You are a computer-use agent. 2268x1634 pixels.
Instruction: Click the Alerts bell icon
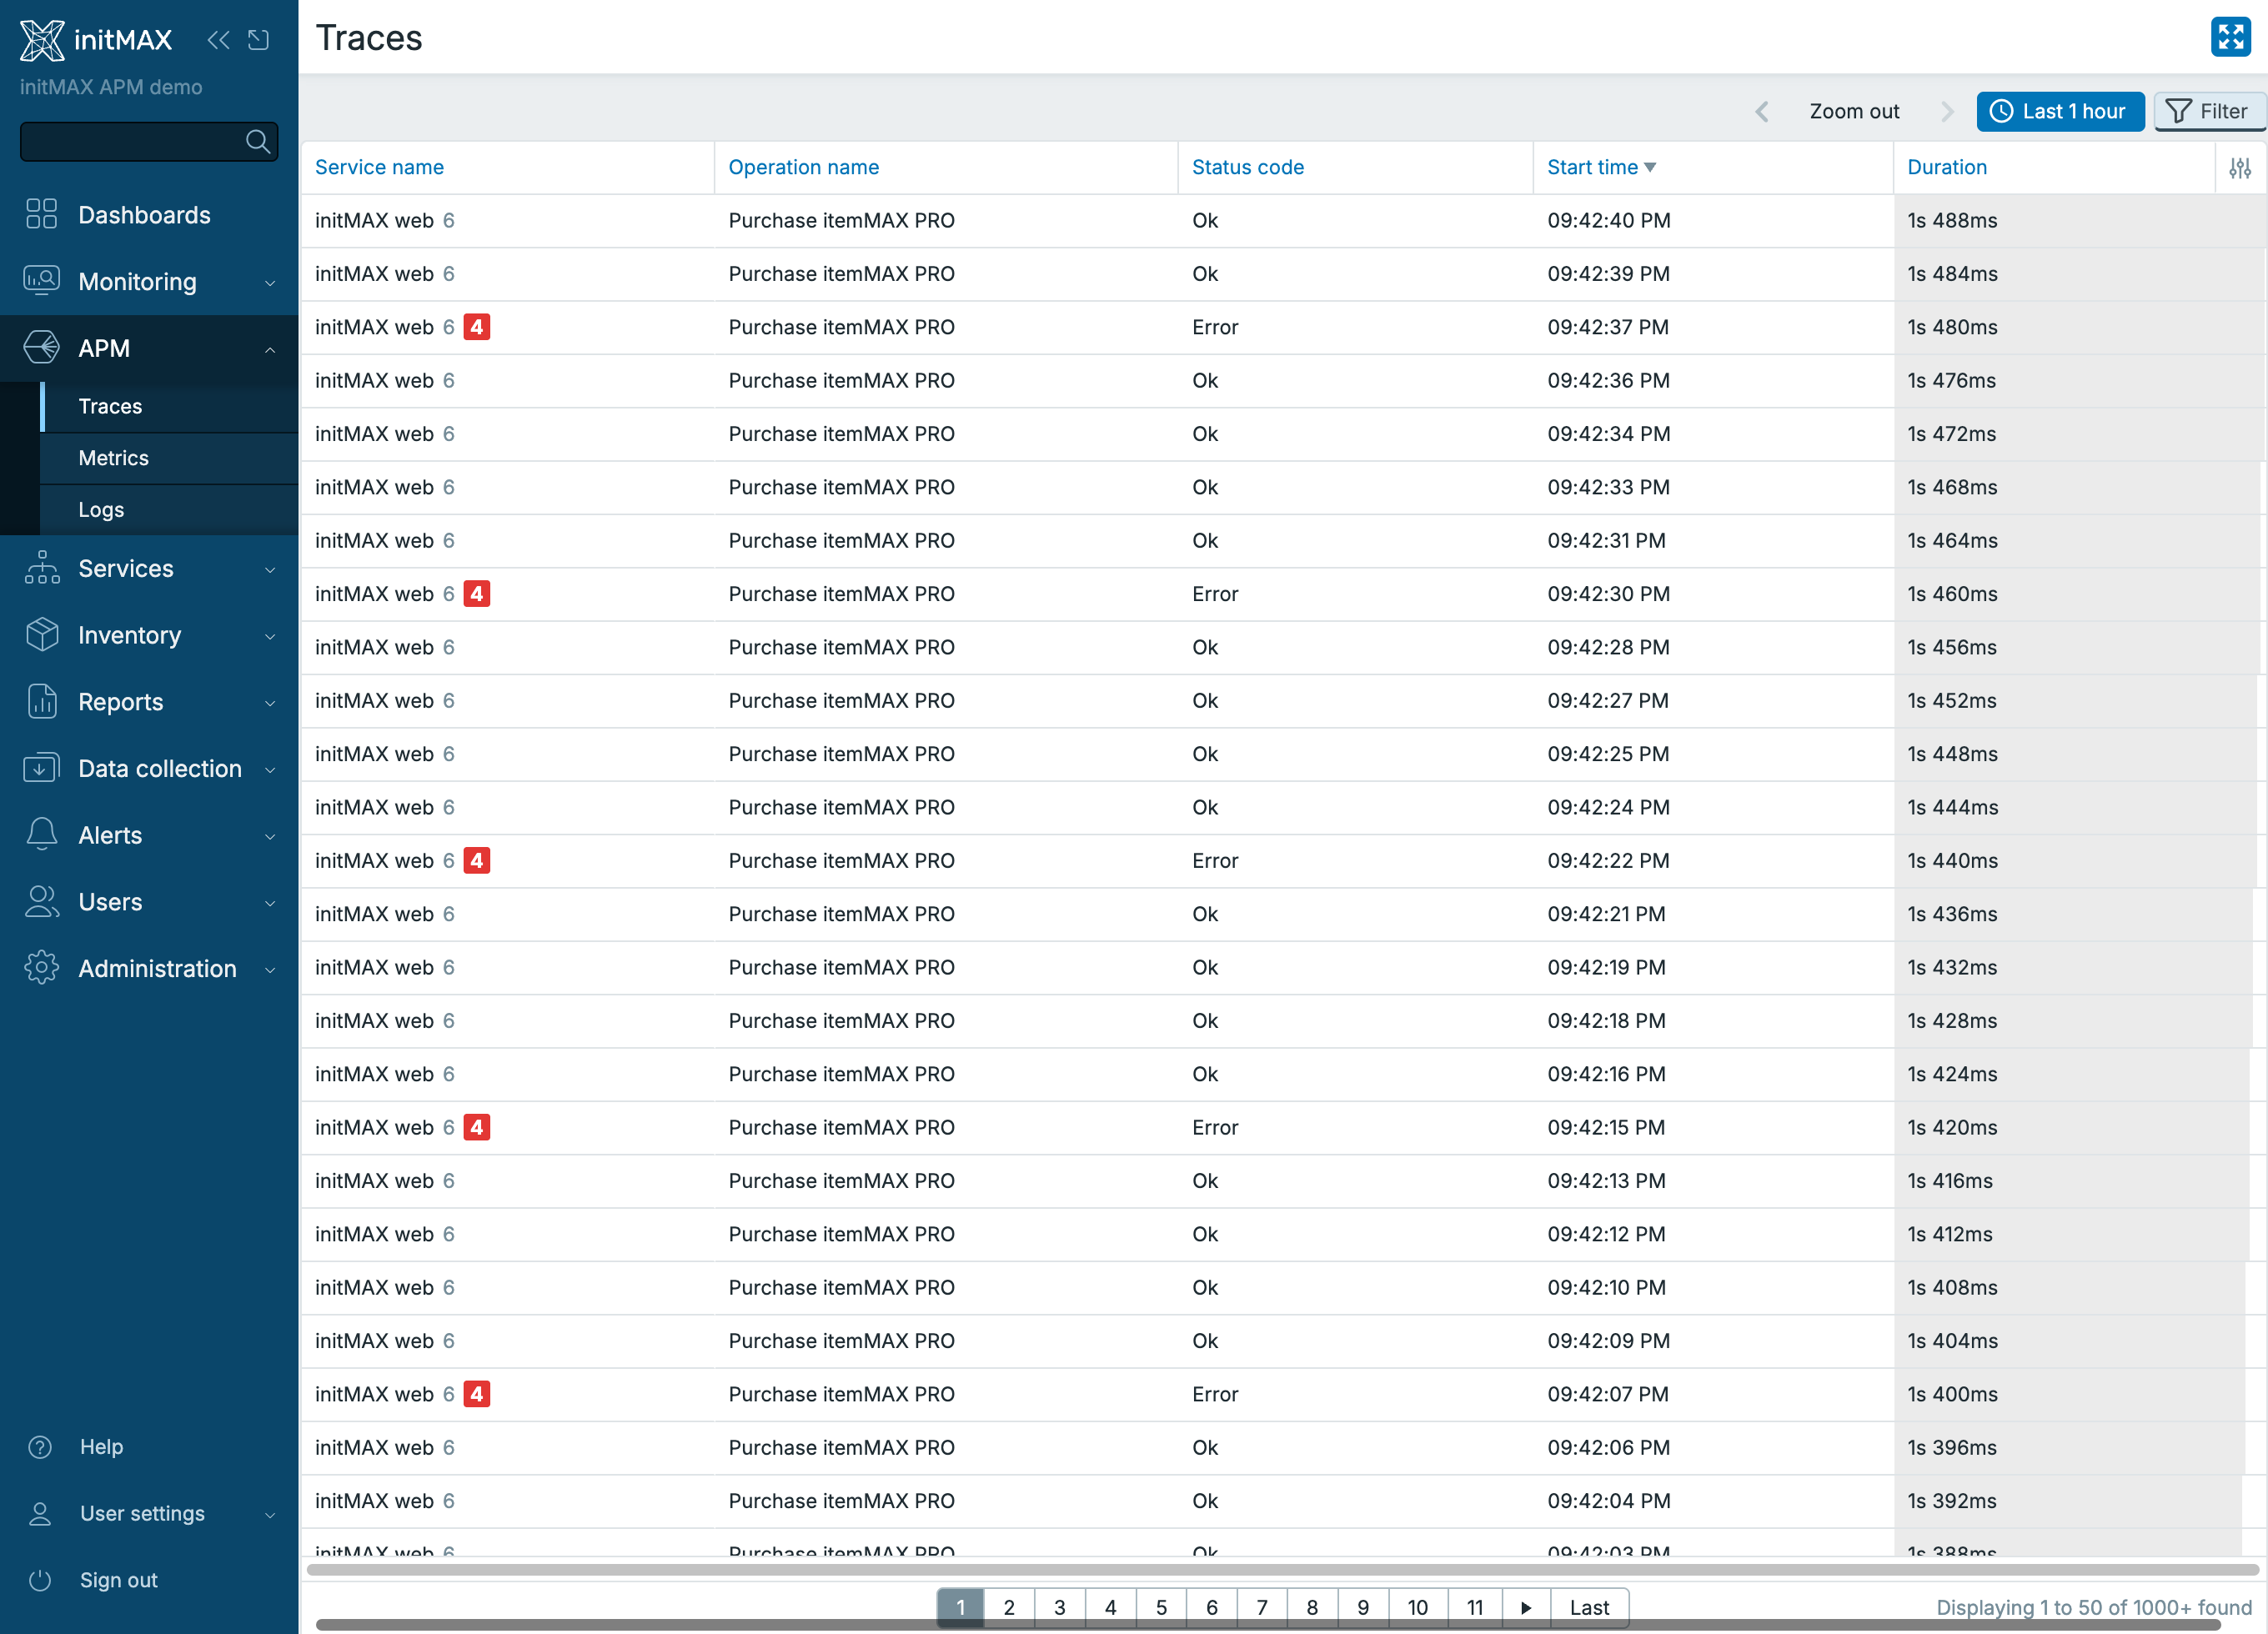point(41,834)
